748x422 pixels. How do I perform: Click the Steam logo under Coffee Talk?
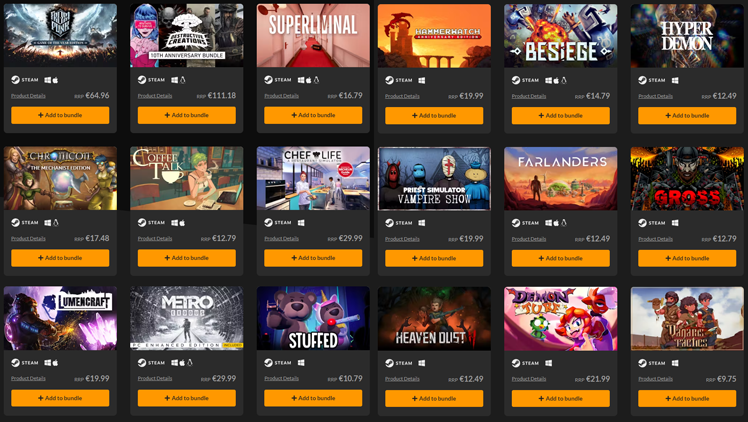[x=142, y=223]
